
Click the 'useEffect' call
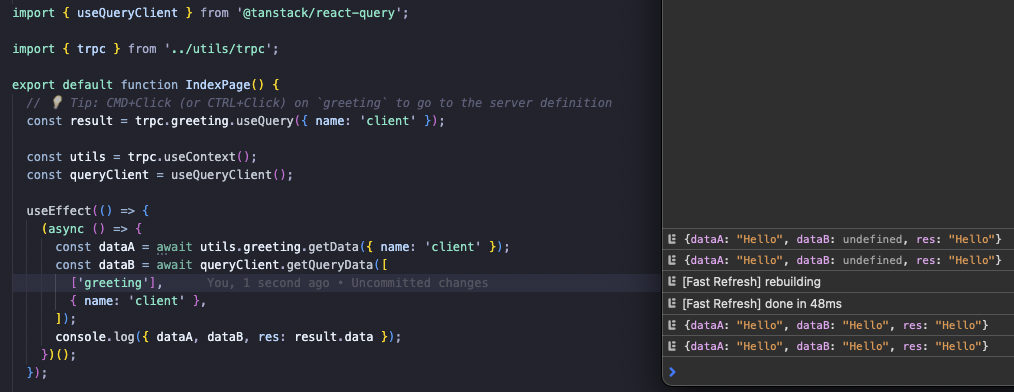click(59, 211)
